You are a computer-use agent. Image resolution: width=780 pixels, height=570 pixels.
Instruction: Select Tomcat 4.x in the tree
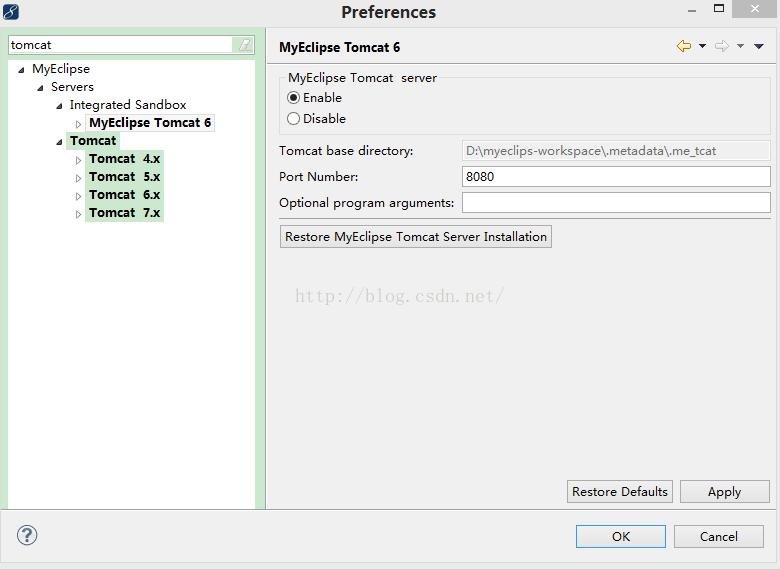tap(124, 159)
